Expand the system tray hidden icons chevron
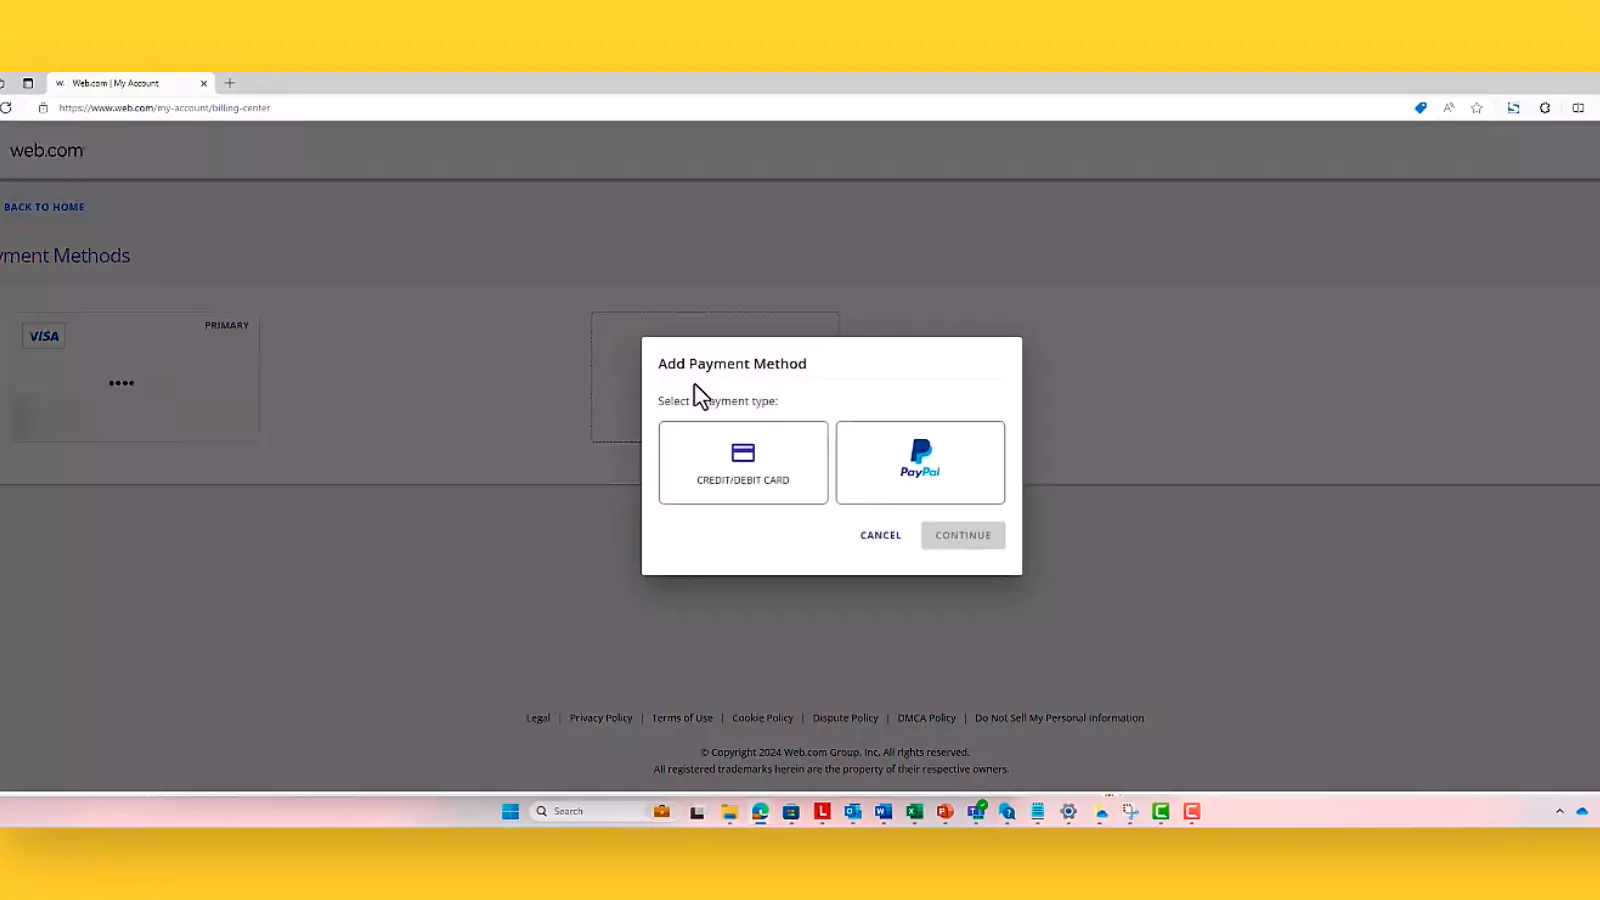Viewport: 1600px width, 900px height. pyautogui.click(x=1559, y=811)
